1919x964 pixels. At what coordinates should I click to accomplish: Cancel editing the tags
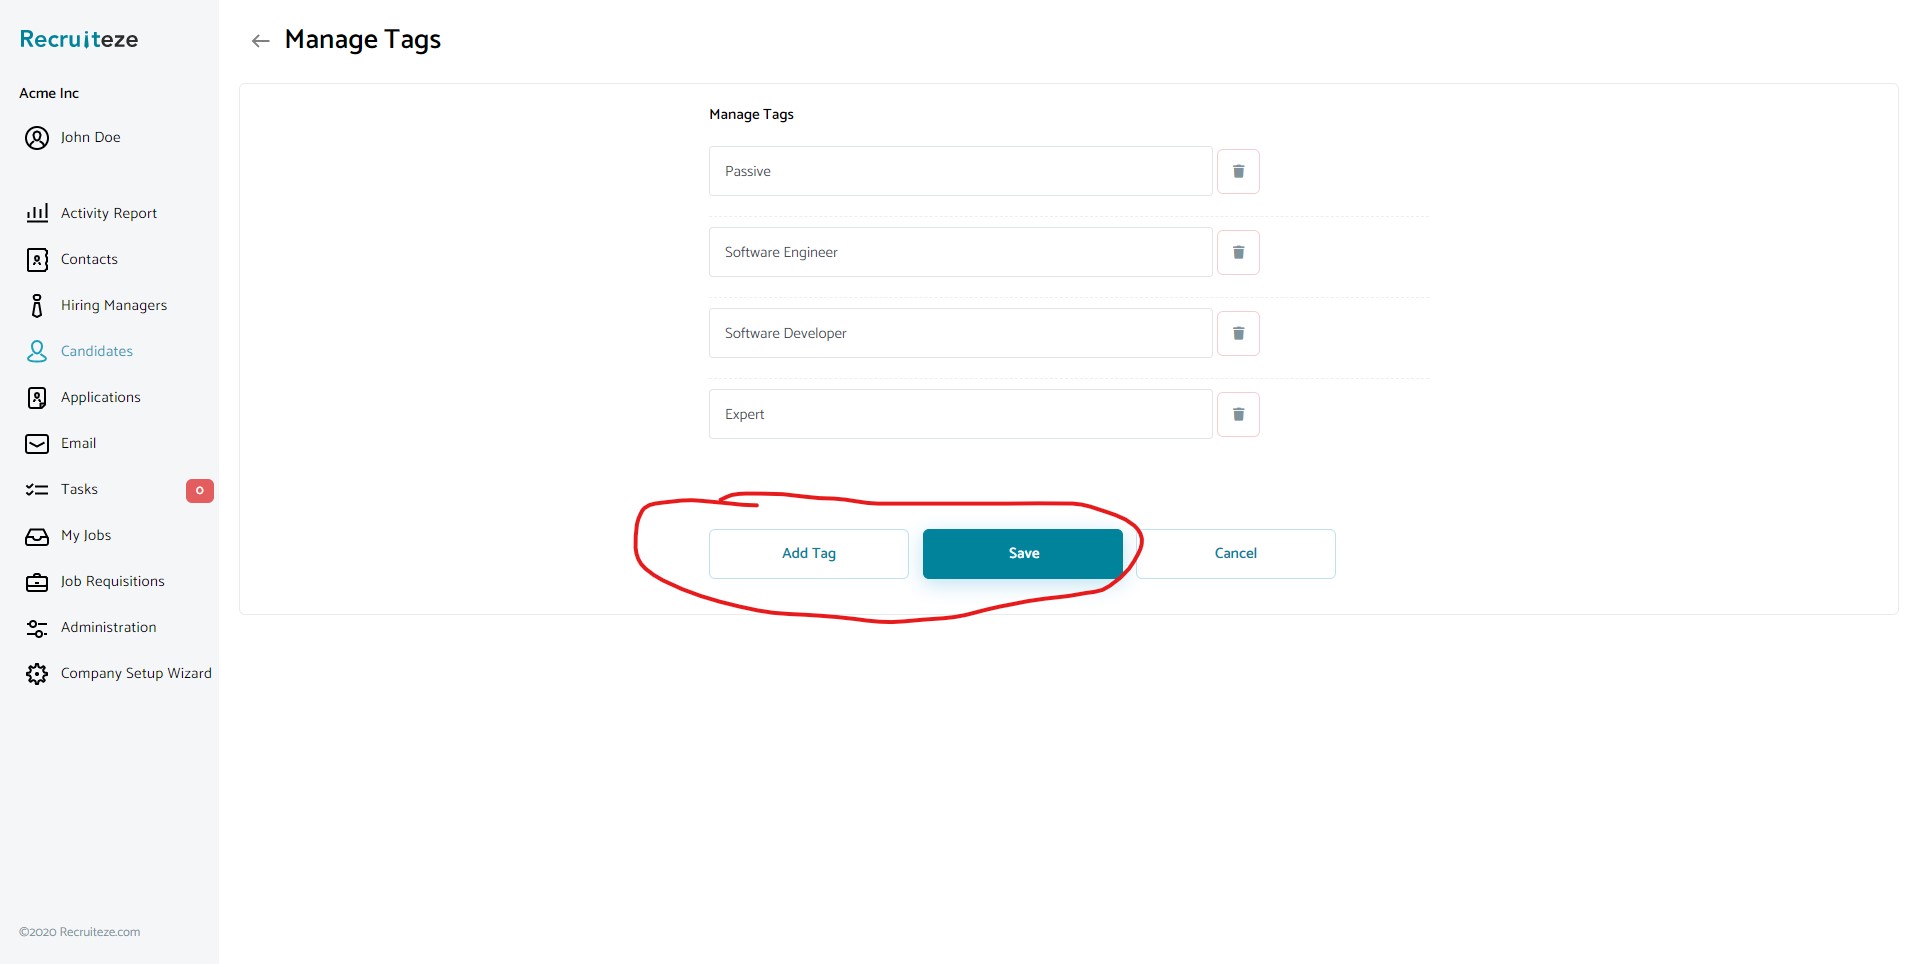(x=1236, y=553)
